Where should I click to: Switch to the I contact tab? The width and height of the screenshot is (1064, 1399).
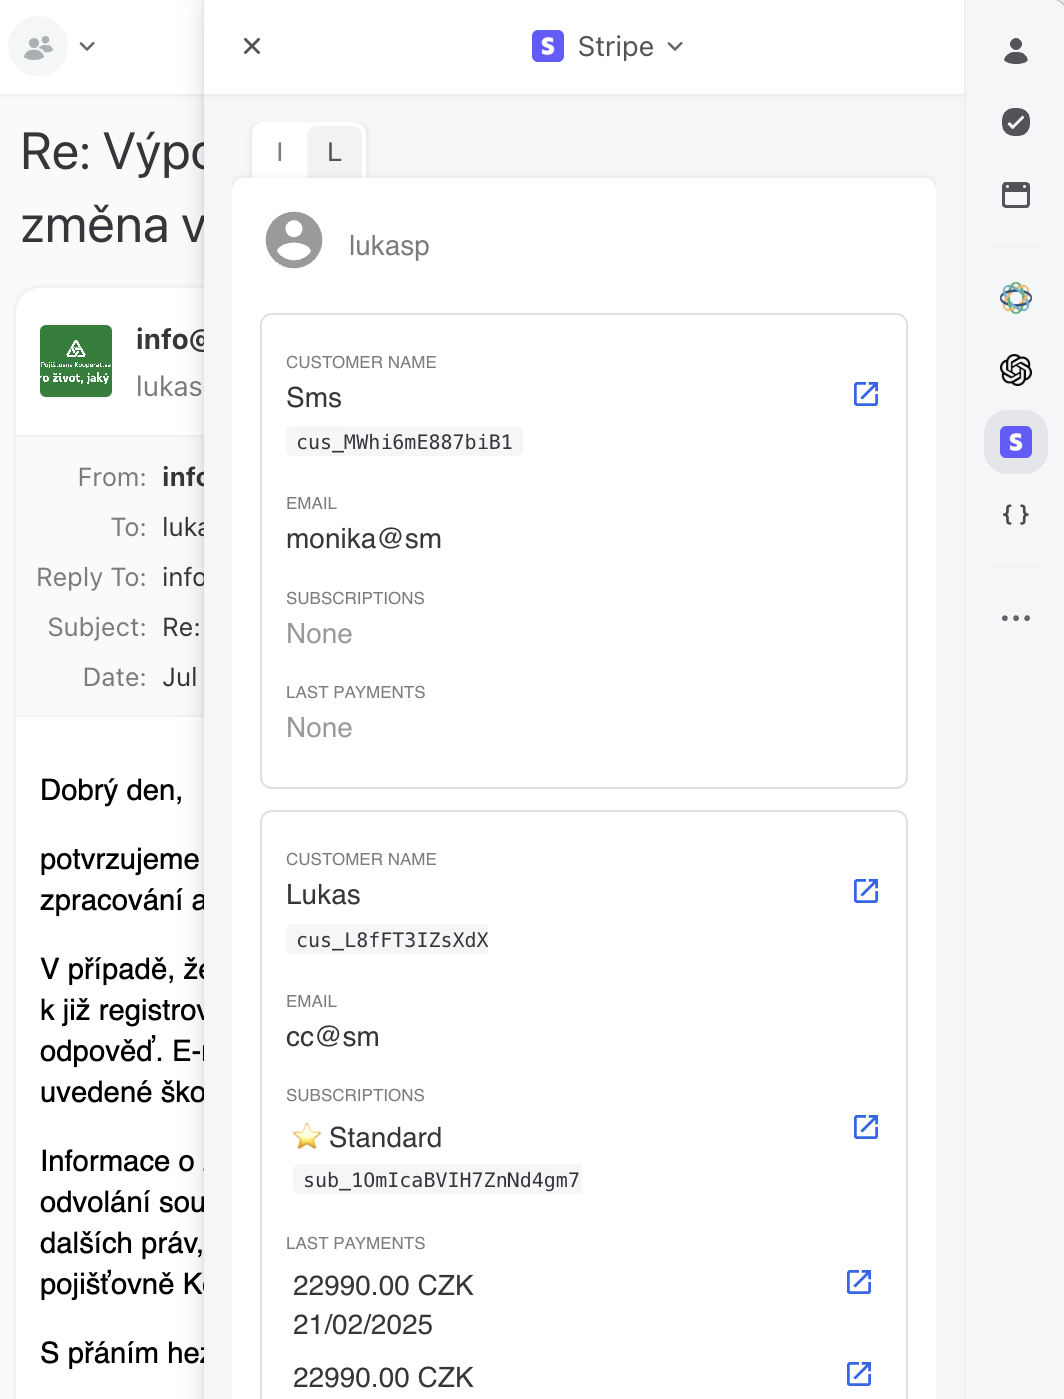(x=280, y=152)
